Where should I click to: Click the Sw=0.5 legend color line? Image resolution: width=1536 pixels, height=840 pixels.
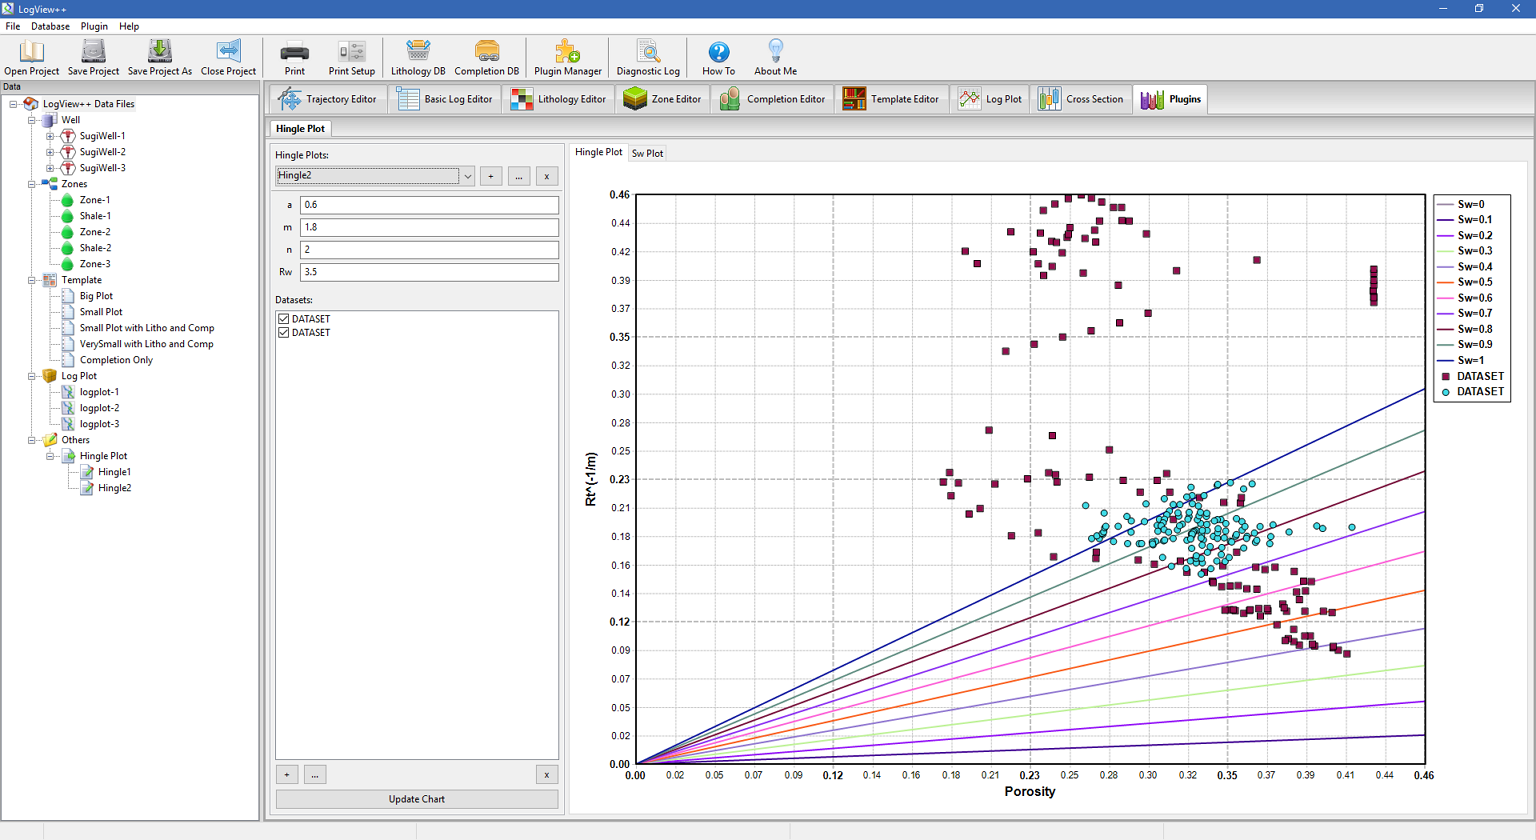pyautogui.click(x=1445, y=283)
